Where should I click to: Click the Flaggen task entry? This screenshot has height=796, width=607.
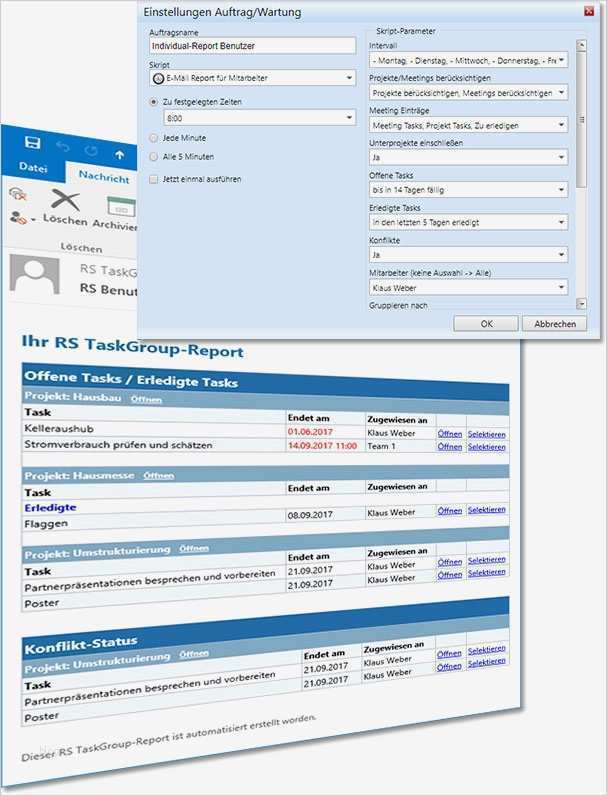46,524
